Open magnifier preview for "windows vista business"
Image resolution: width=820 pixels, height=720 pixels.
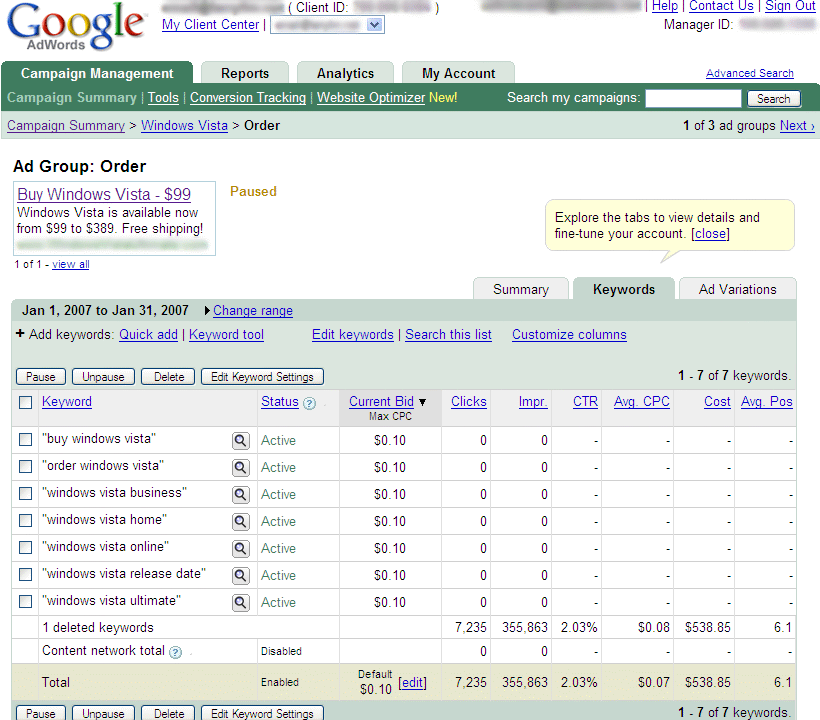point(241,495)
